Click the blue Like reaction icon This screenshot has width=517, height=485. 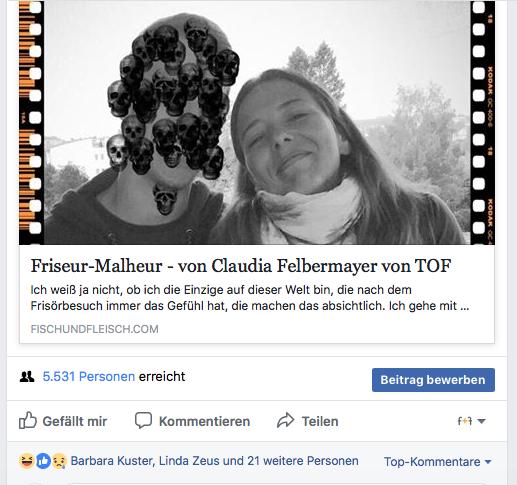(x=43, y=461)
